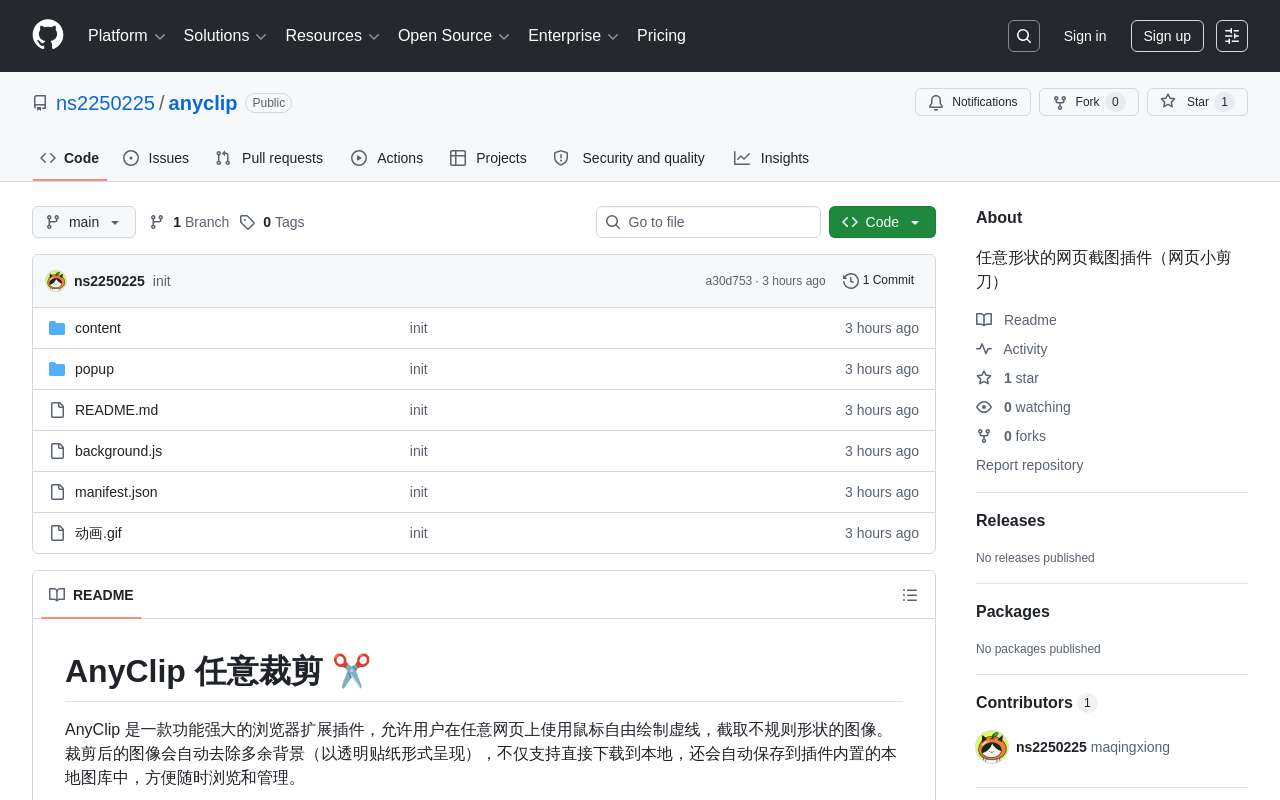Screen dimensions: 1280x800
Task: Open the anyclip repository name link
Action: (203, 103)
